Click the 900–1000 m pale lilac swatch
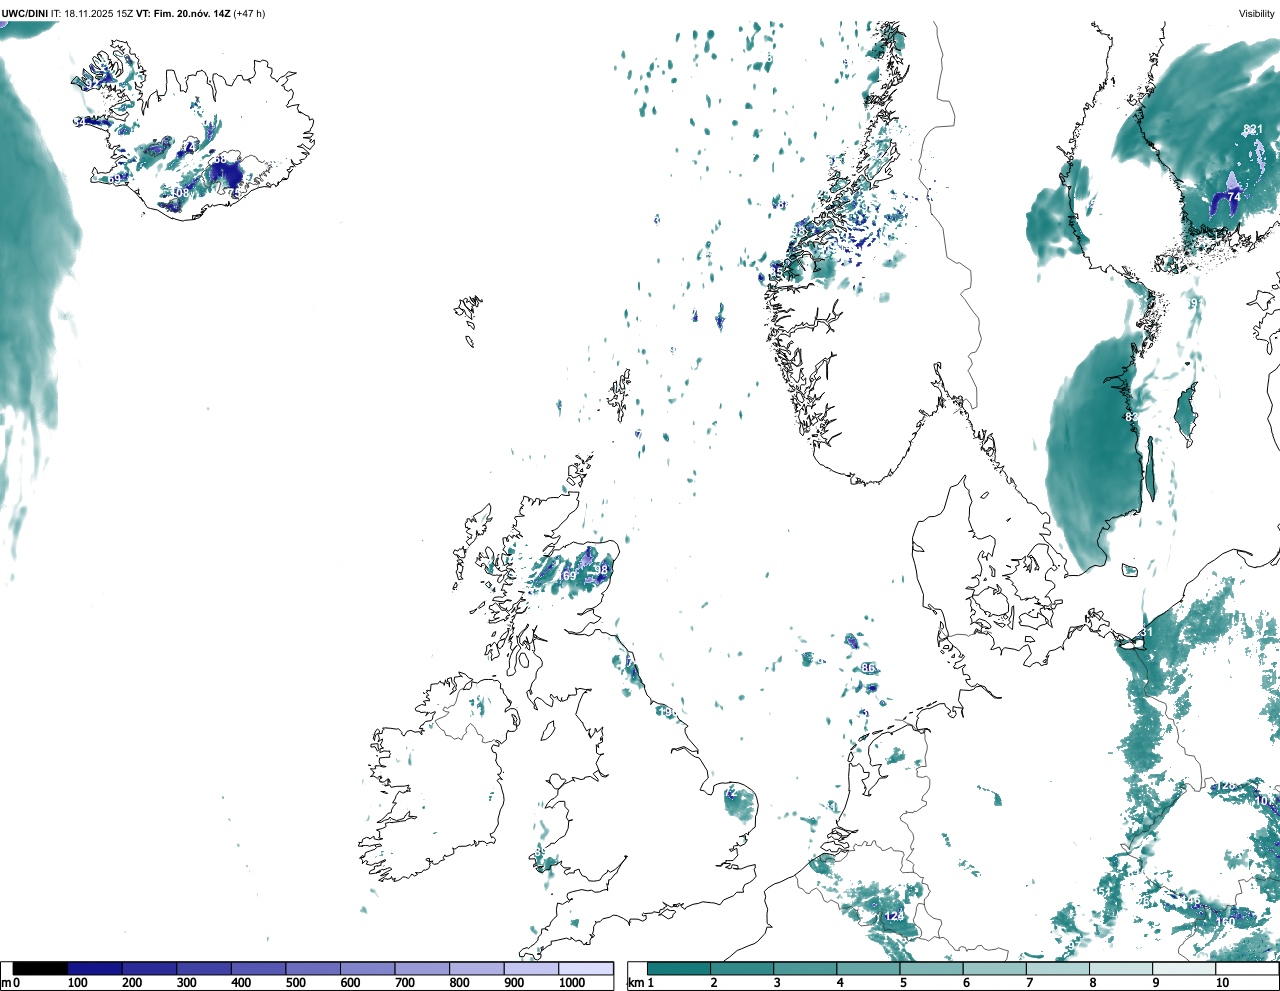The image size is (1280, 991). point(531,969)
